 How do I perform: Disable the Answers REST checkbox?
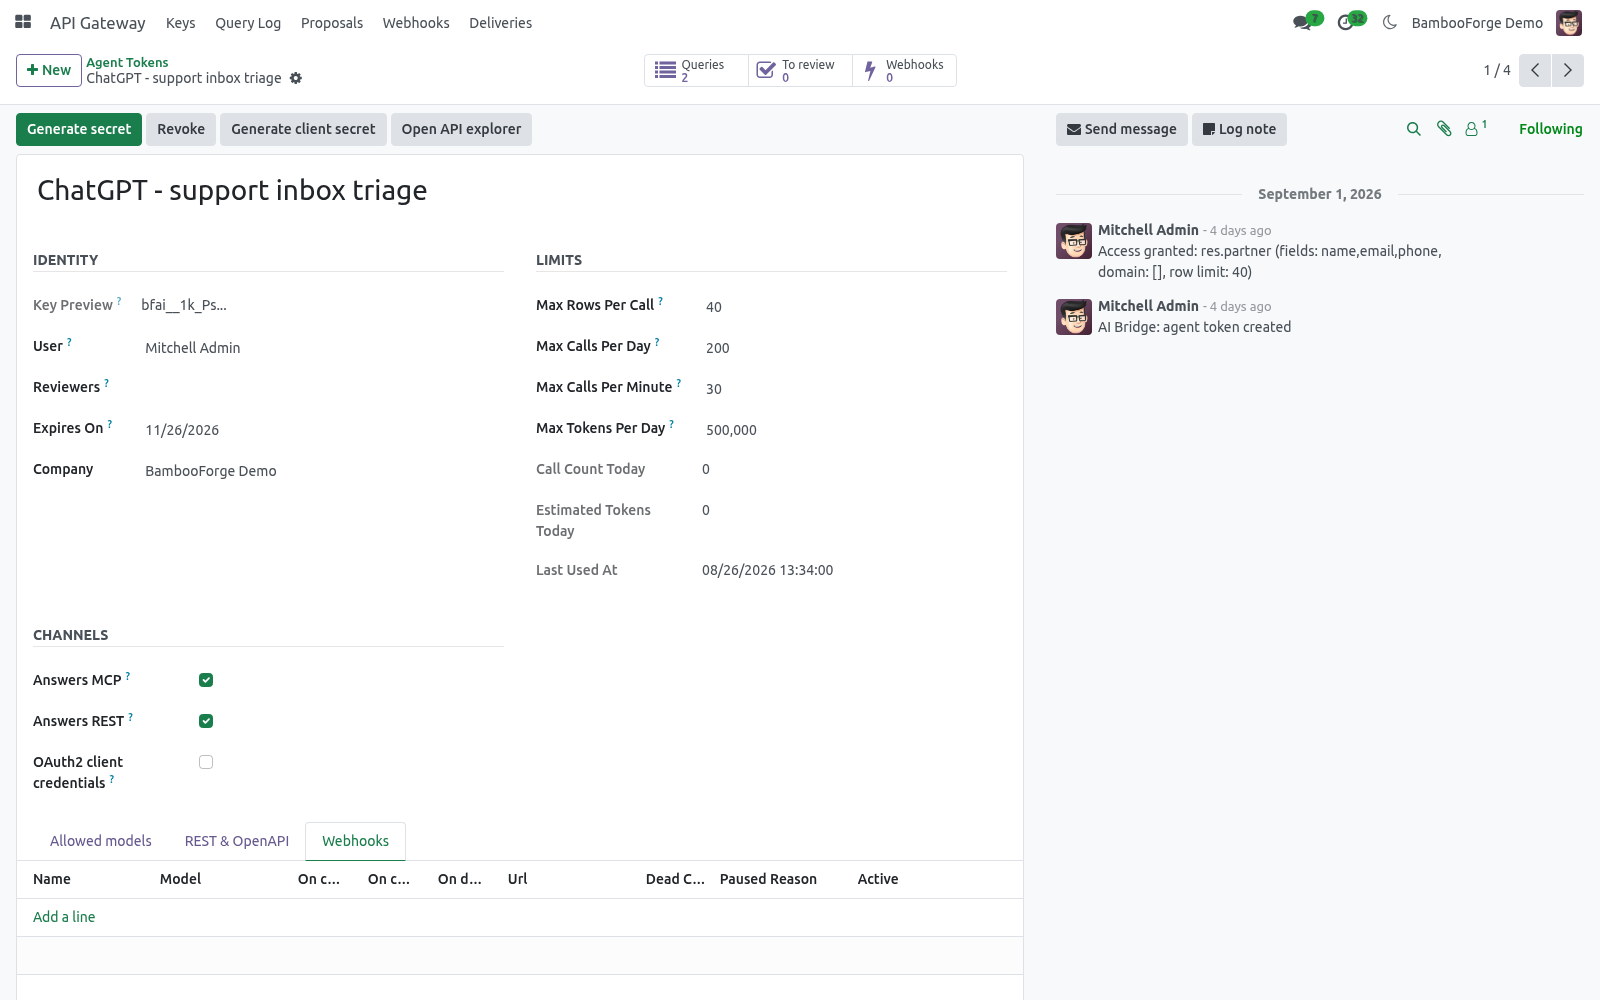pyautogui.click(x=206, y=721)
